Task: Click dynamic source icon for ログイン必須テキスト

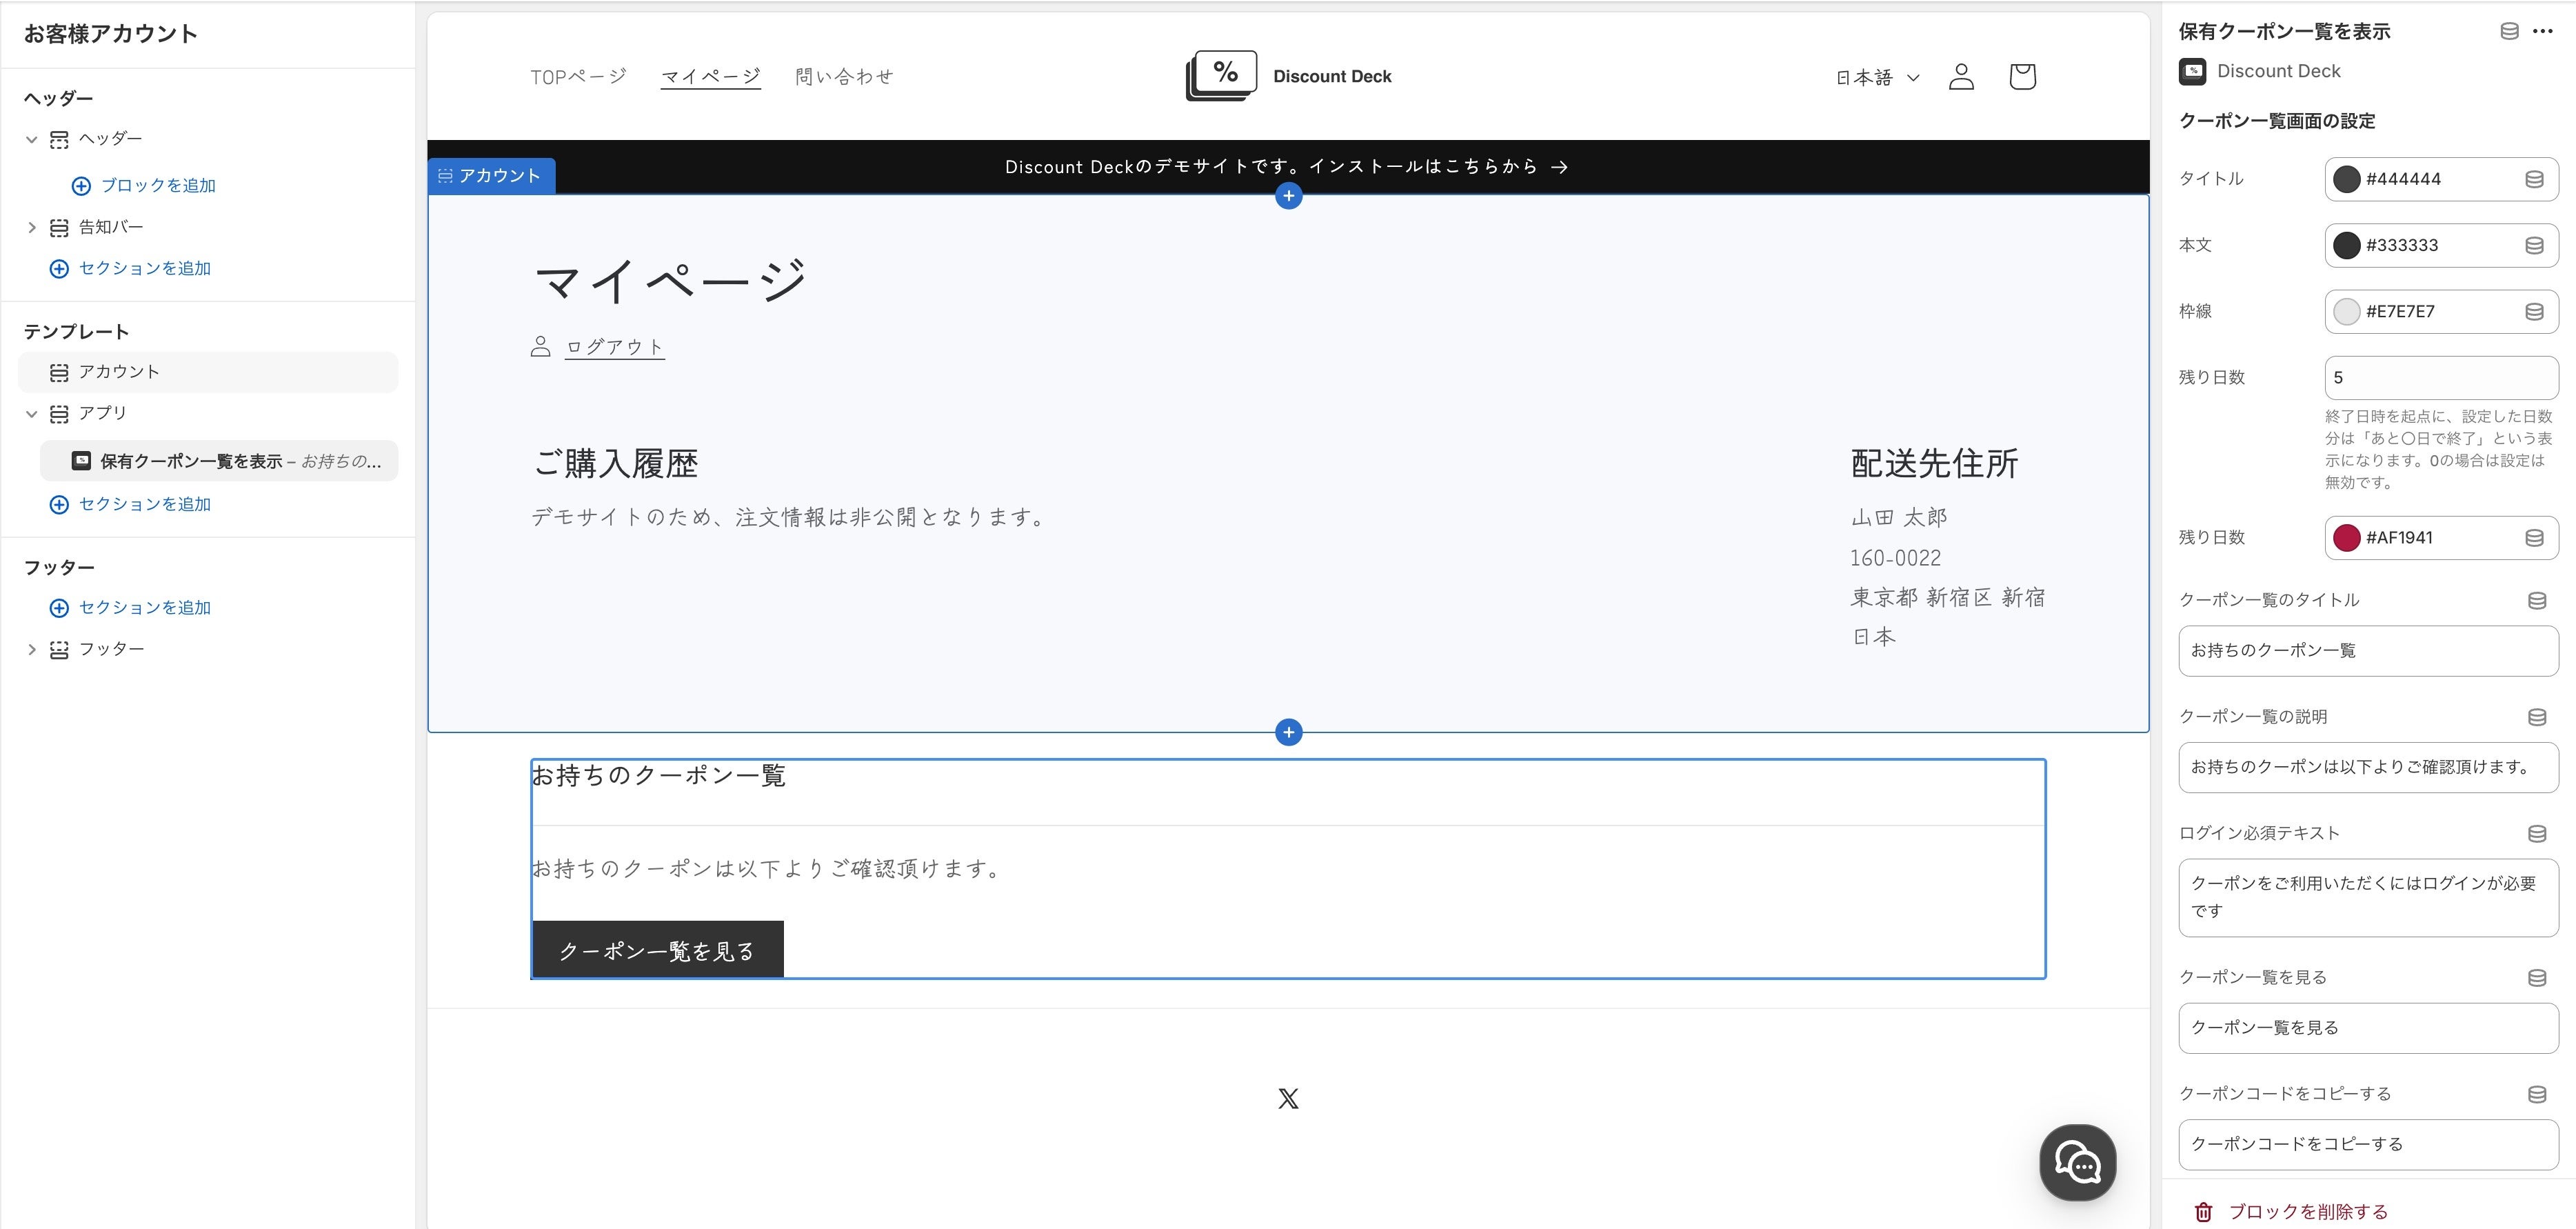Action: (x=2537, y=834)
